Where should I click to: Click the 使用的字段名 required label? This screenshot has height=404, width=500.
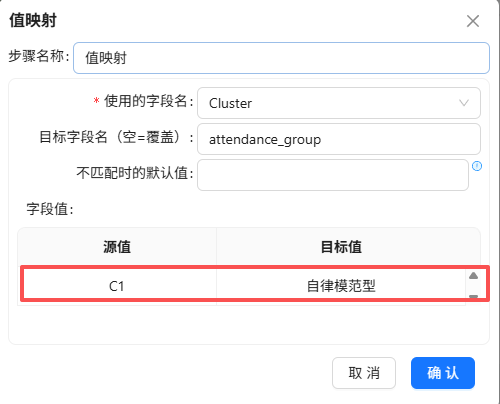click(143, 101)
